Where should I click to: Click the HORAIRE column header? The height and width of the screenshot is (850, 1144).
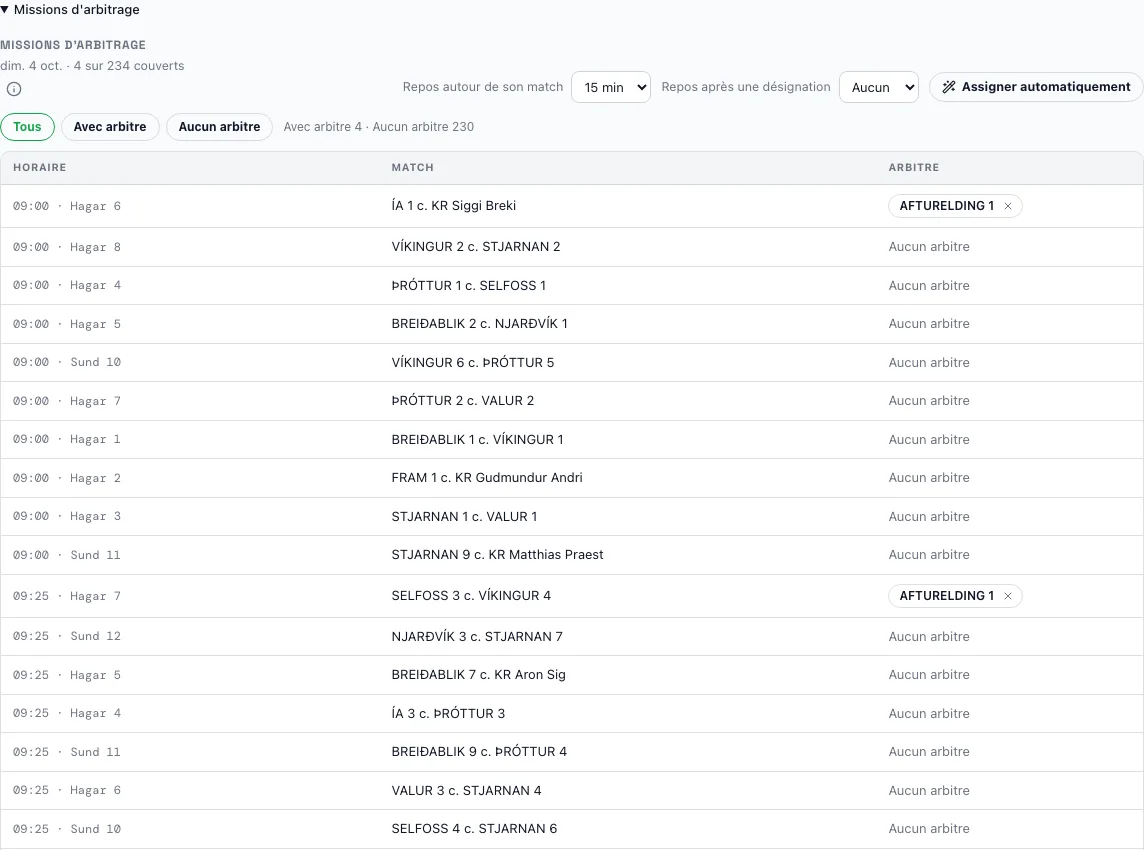click(x=39, y=167)
